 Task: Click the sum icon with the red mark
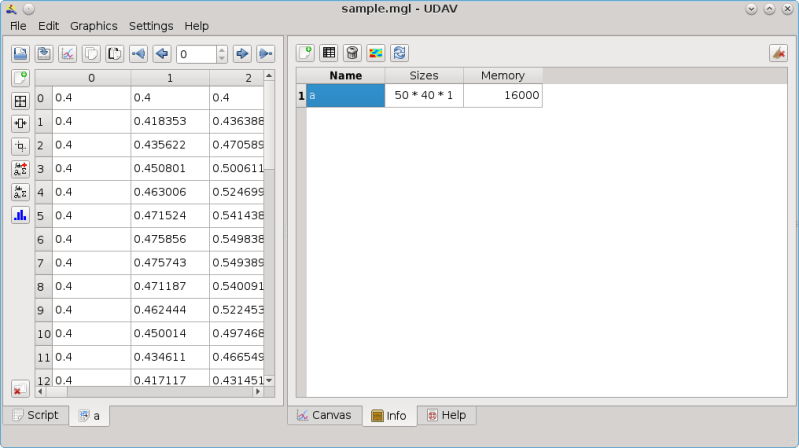20,169
